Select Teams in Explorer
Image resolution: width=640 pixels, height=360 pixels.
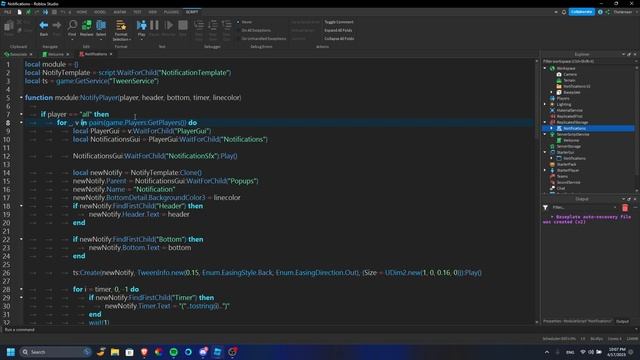562,176
